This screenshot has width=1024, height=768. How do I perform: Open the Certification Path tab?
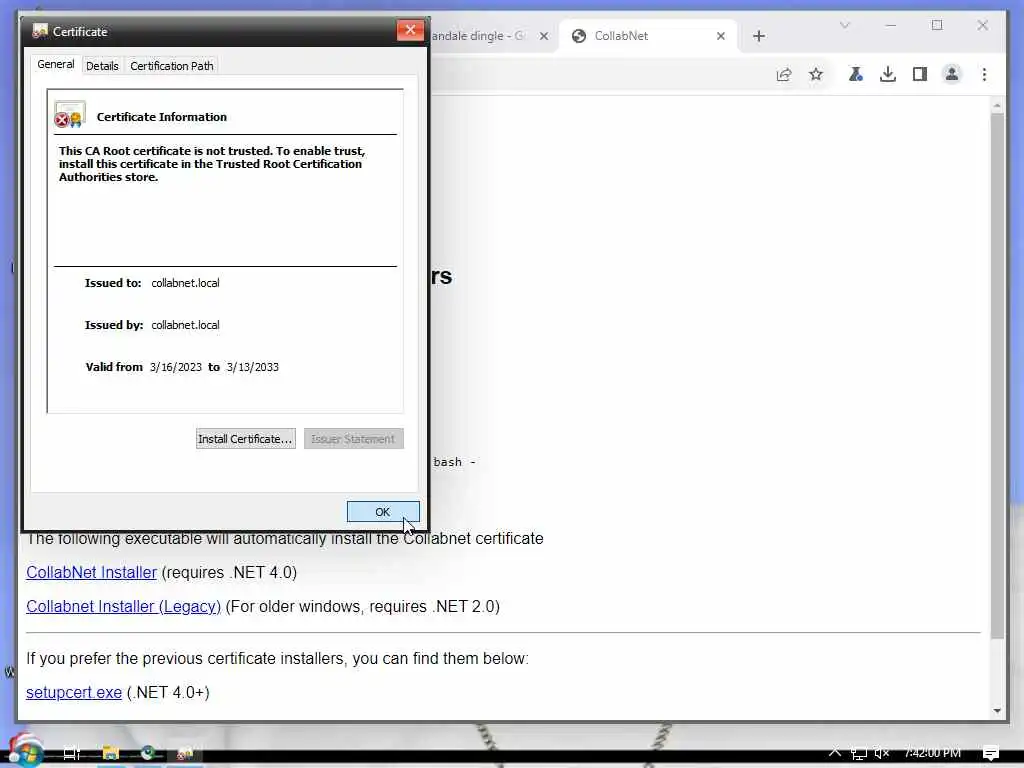[172, 66]
